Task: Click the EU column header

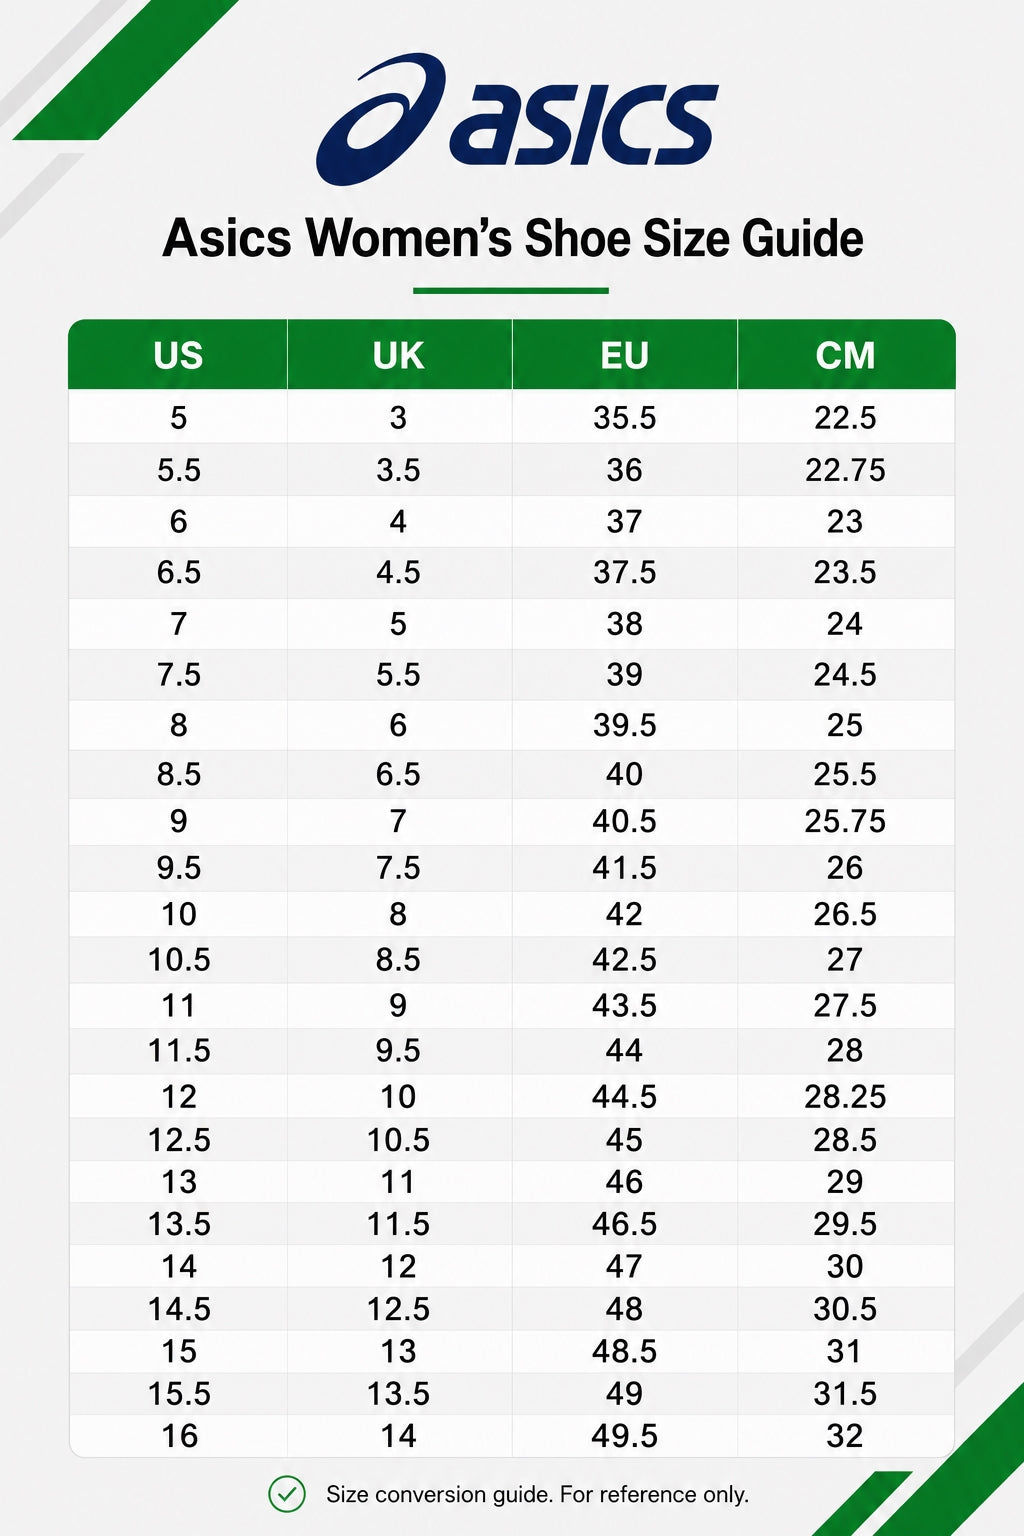Action: pos(625,355)
